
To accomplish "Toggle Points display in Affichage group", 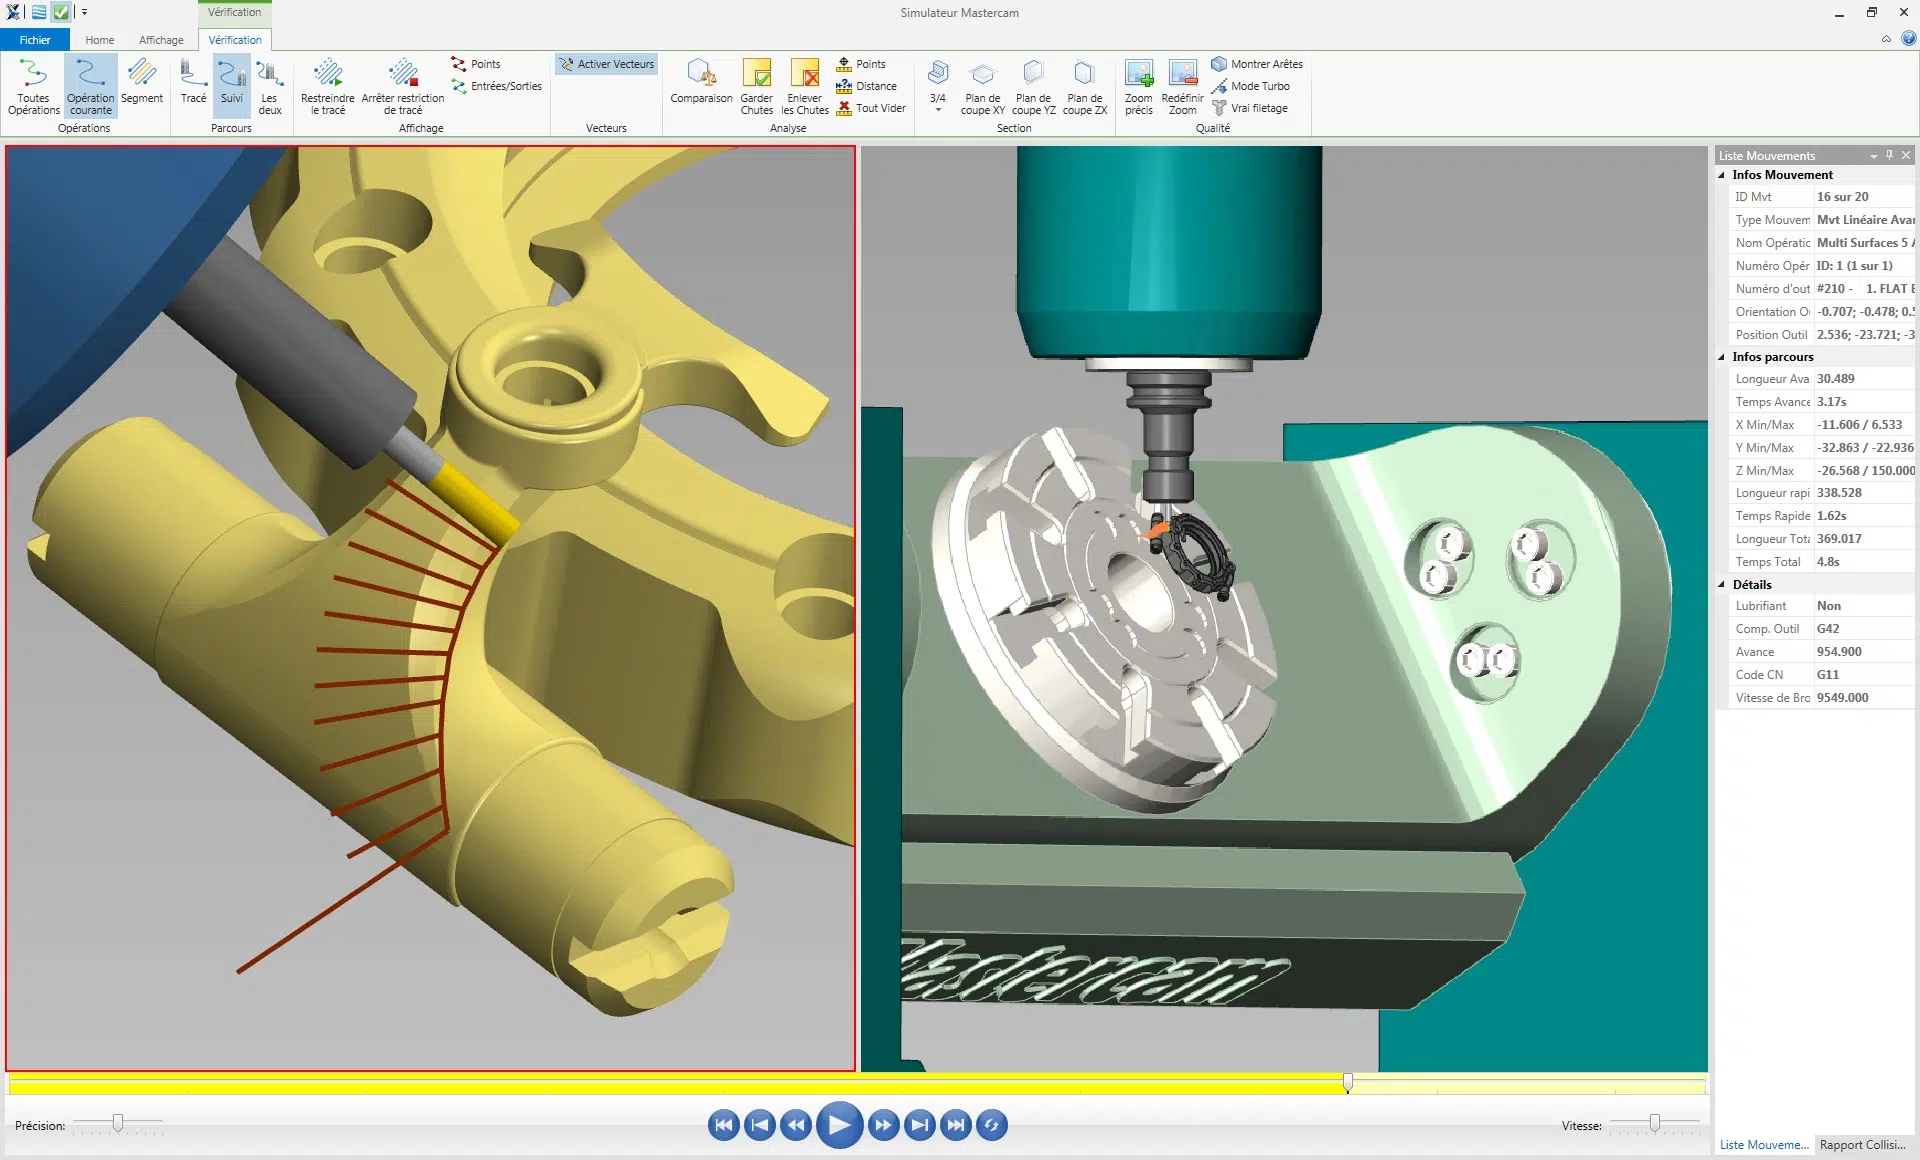I will tap(476, 64).
